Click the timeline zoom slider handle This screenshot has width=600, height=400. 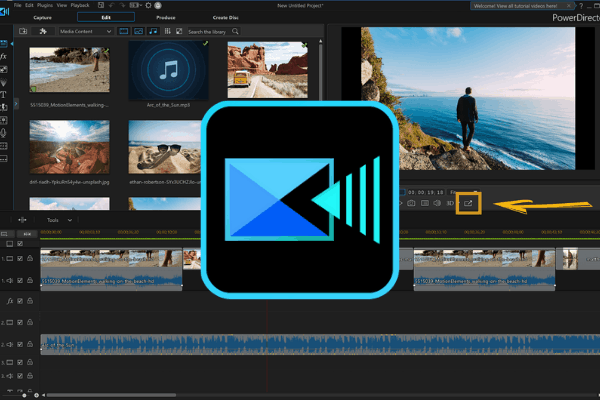coord(24,395)
